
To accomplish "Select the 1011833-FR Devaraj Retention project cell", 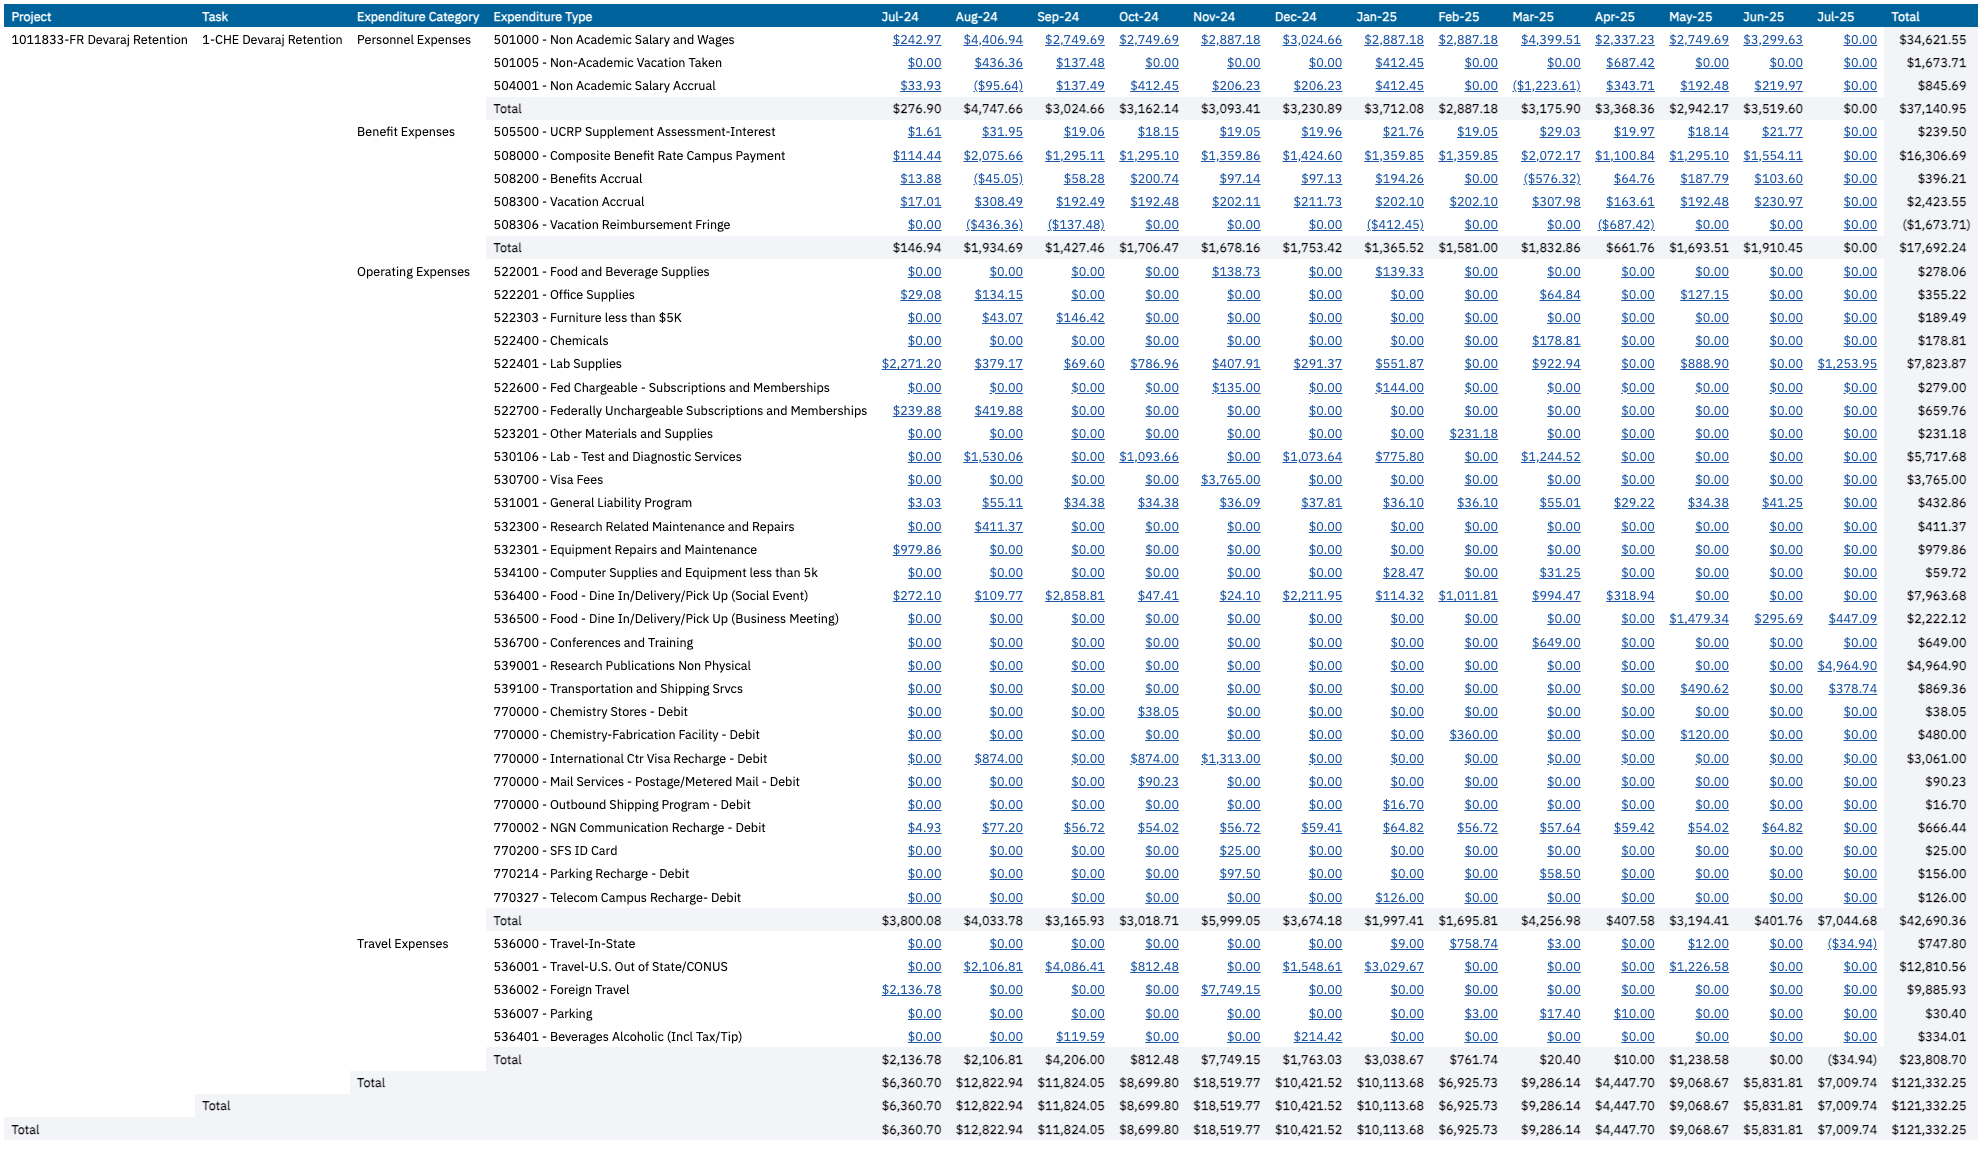I will click(99, 40).
